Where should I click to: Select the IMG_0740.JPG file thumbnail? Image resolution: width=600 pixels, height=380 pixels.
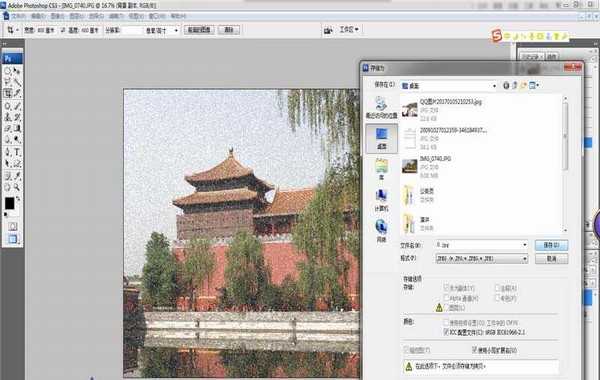click(x=409, y=166)
